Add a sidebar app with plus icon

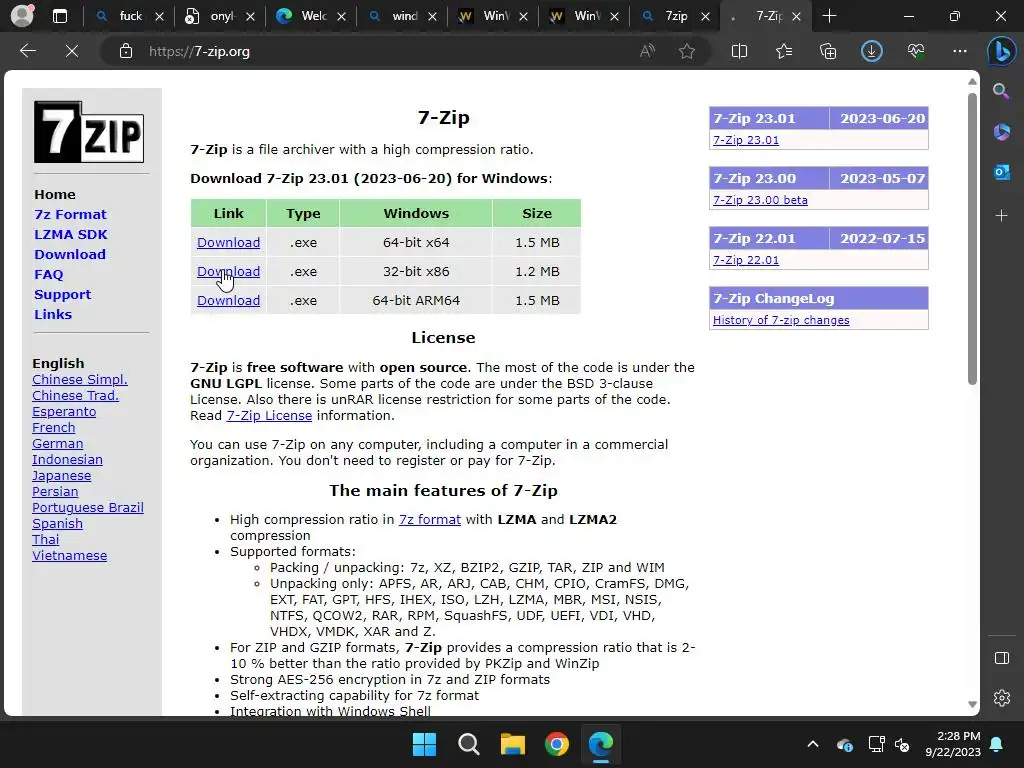[1001, 216]
